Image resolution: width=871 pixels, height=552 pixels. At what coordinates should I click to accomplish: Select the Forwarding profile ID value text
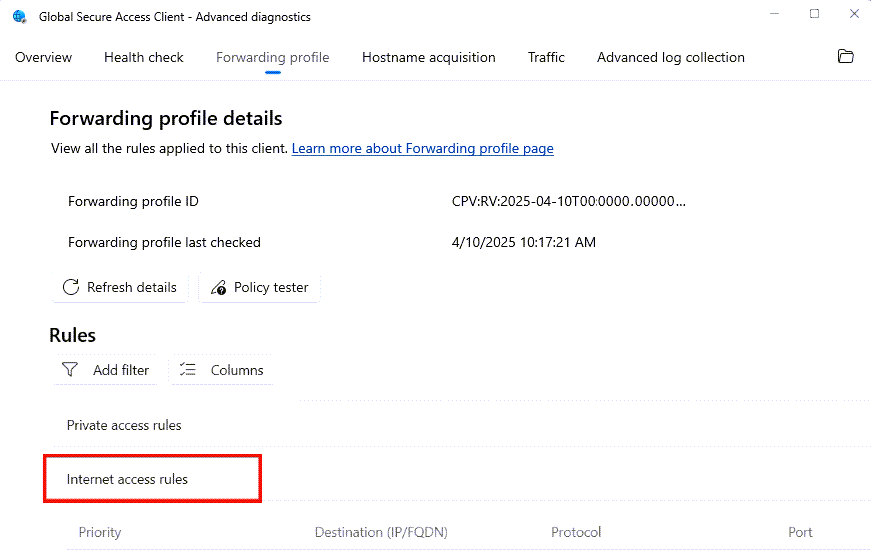point(569,201)
